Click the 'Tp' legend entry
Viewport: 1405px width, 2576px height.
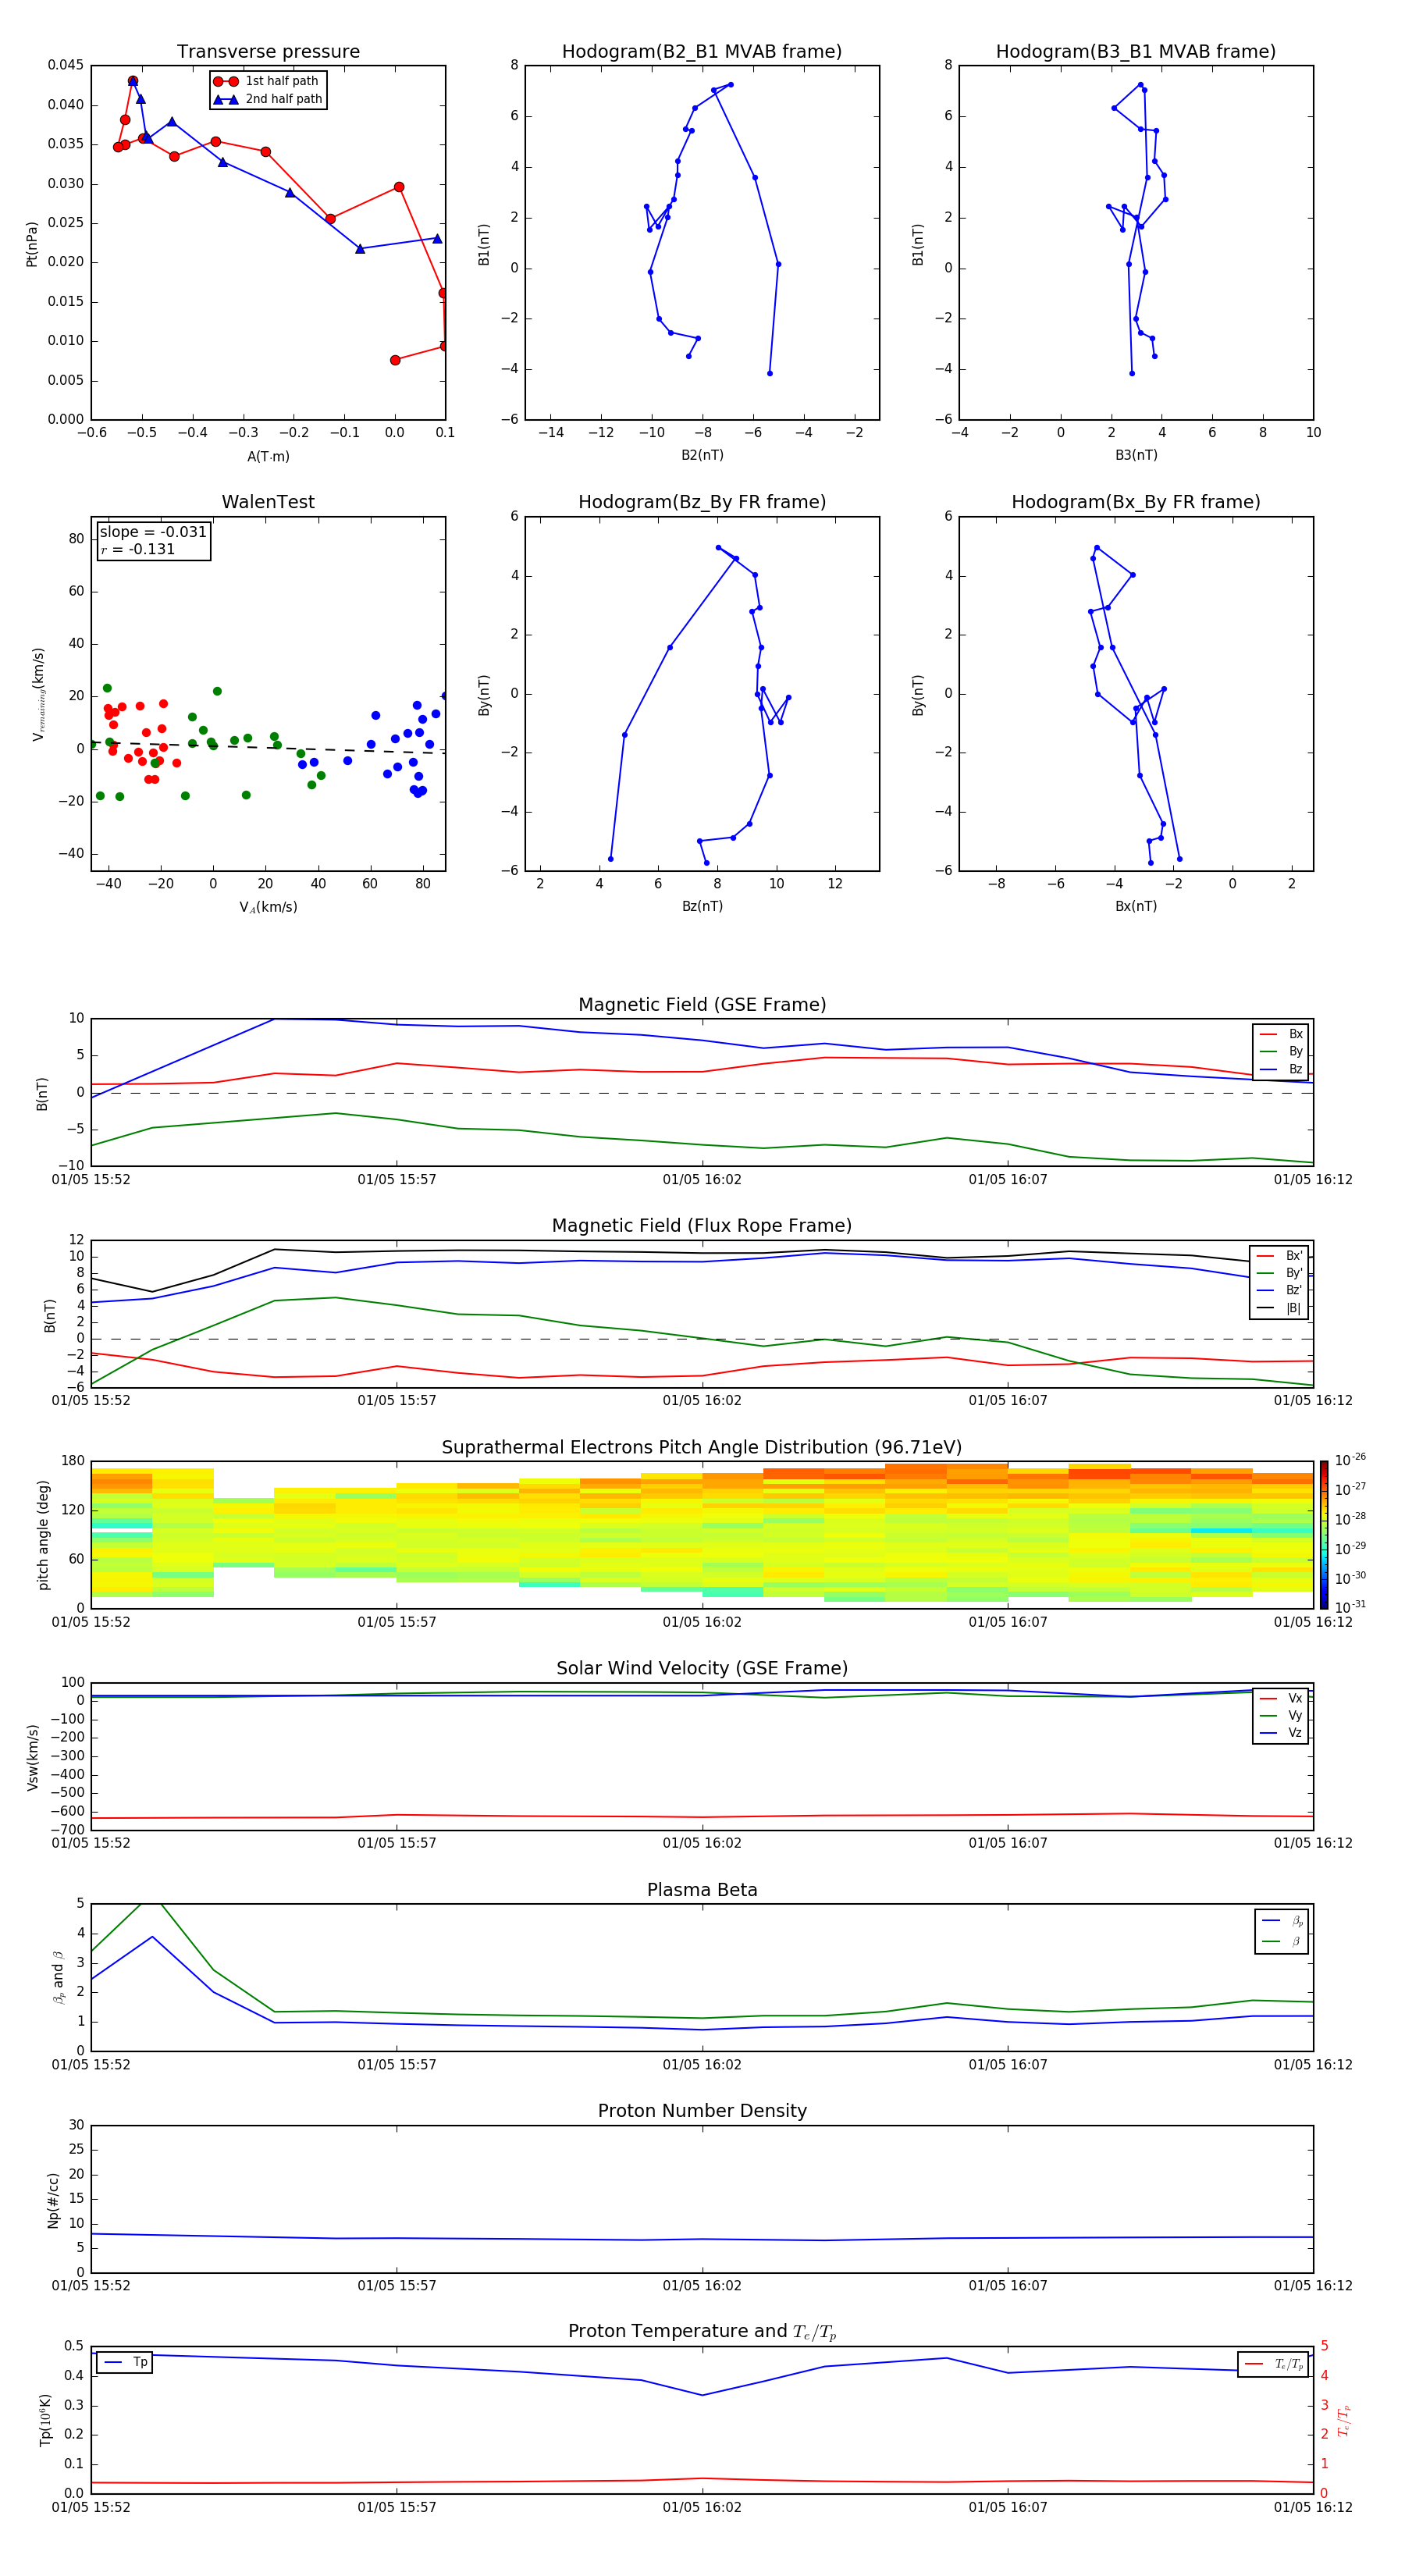click(x=125, y=2362)
